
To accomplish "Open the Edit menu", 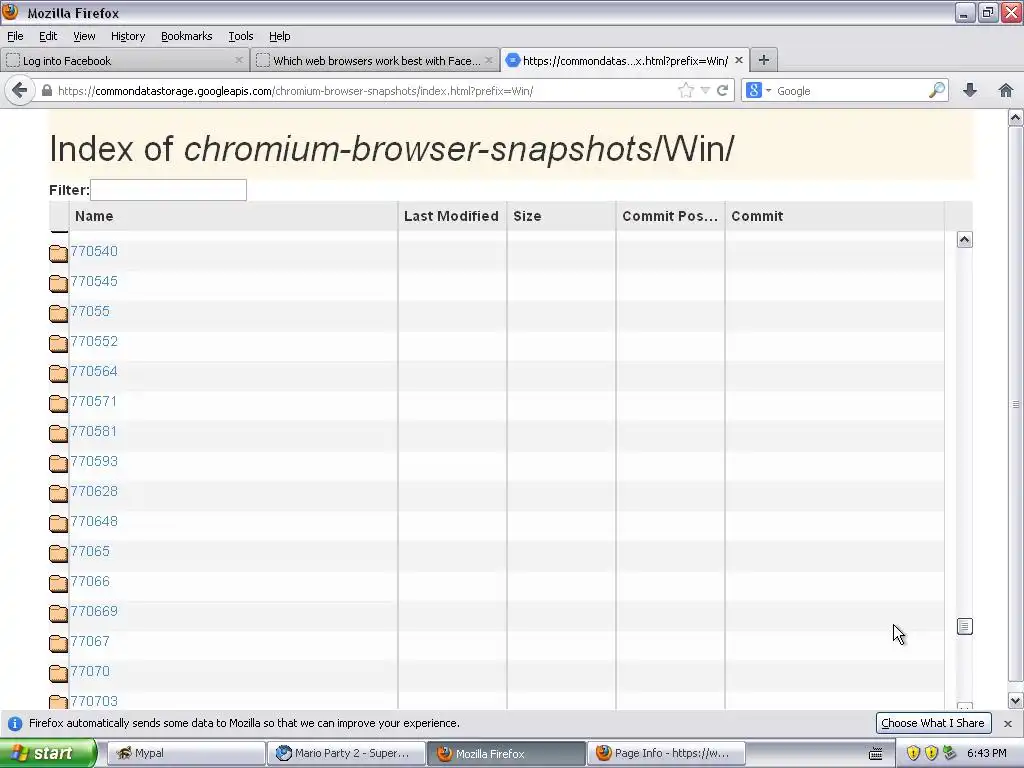I will click(x=48, y=36).
